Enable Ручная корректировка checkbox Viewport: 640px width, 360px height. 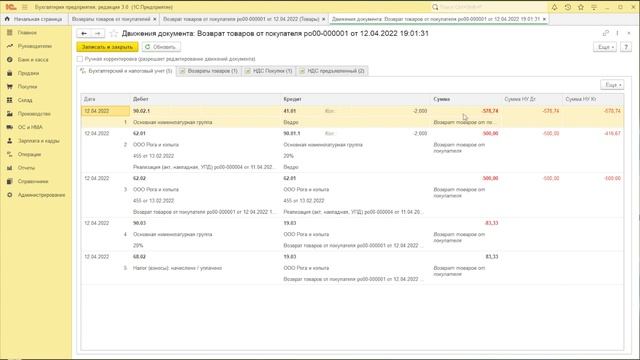80,59
